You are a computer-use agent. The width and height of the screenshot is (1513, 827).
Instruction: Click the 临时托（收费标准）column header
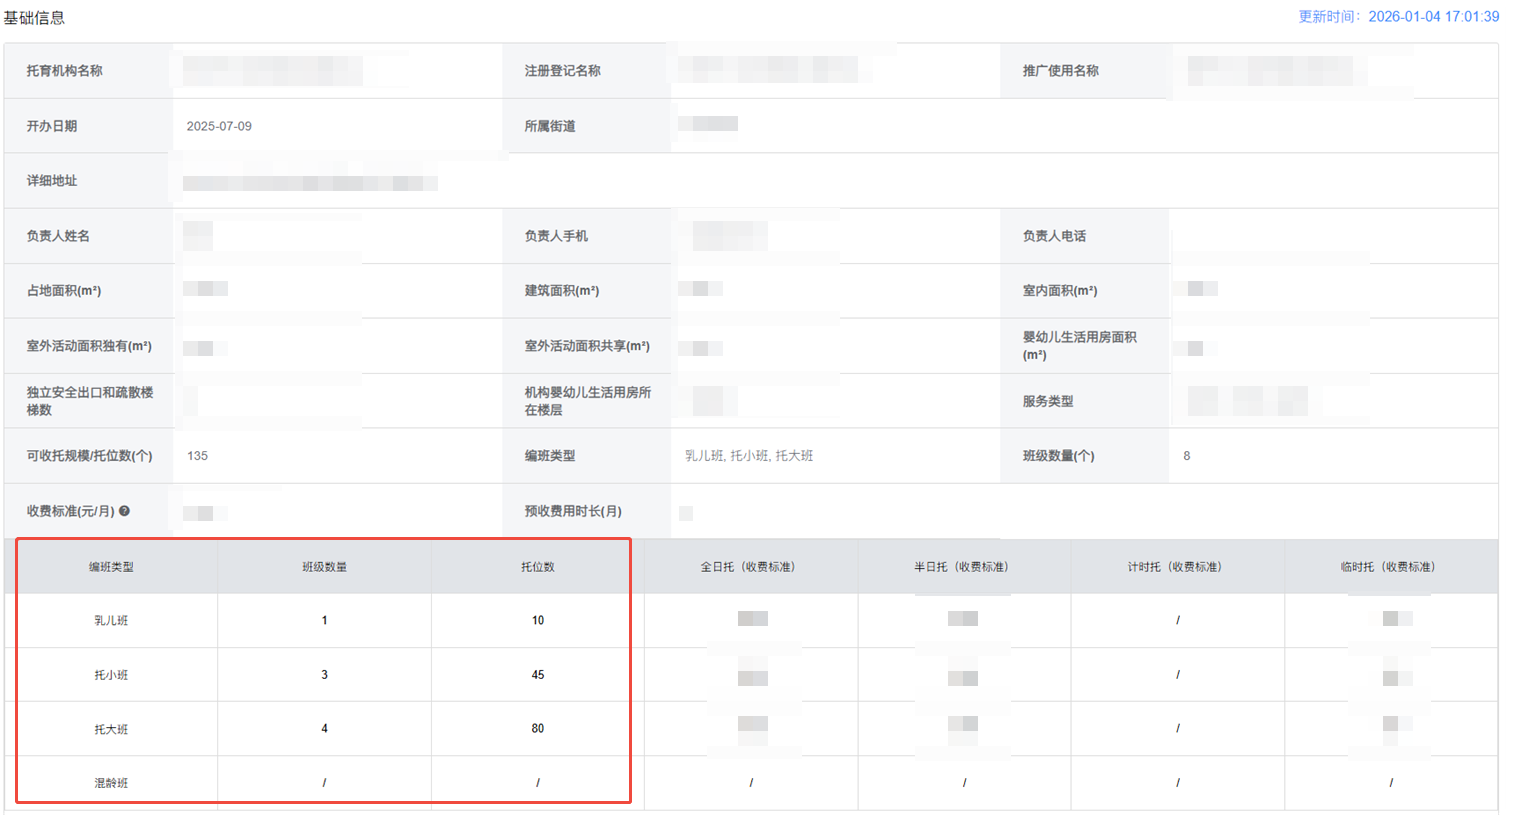pyautogui.click(x=1390, y=567)
